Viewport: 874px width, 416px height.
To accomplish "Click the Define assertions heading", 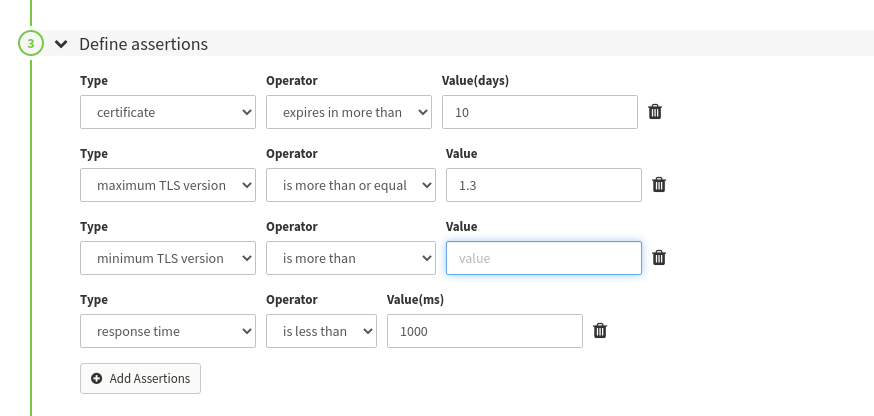I will coord(143,44).
